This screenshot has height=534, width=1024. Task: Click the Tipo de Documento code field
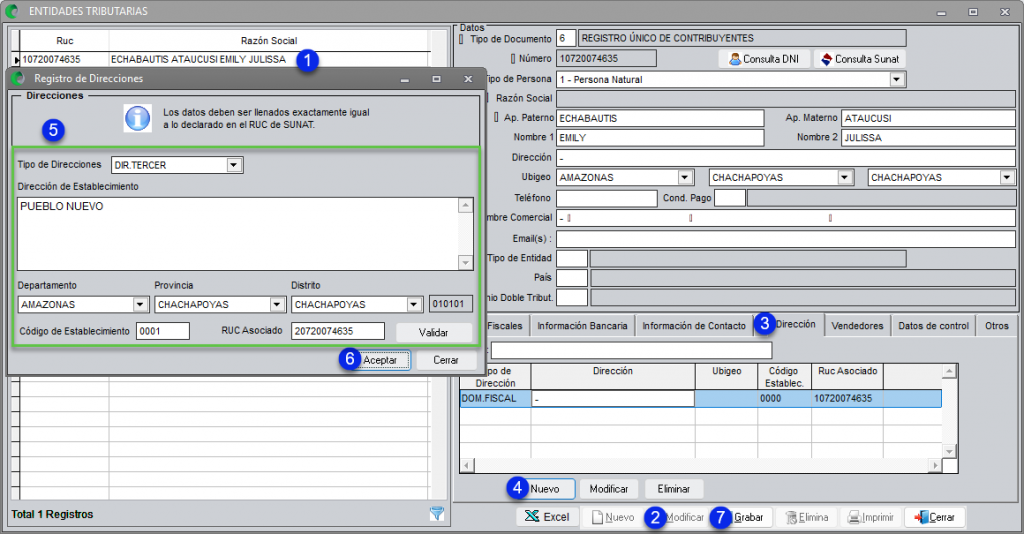click(x=566, y=39)
